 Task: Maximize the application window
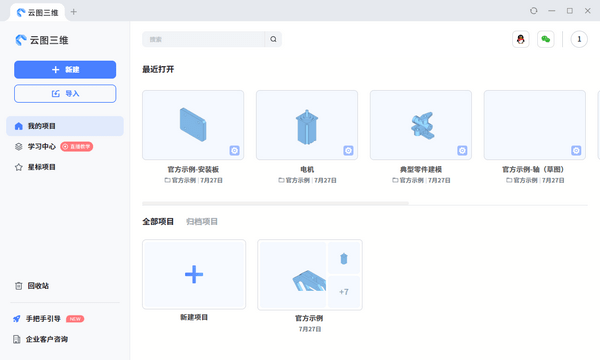[570, 11]
